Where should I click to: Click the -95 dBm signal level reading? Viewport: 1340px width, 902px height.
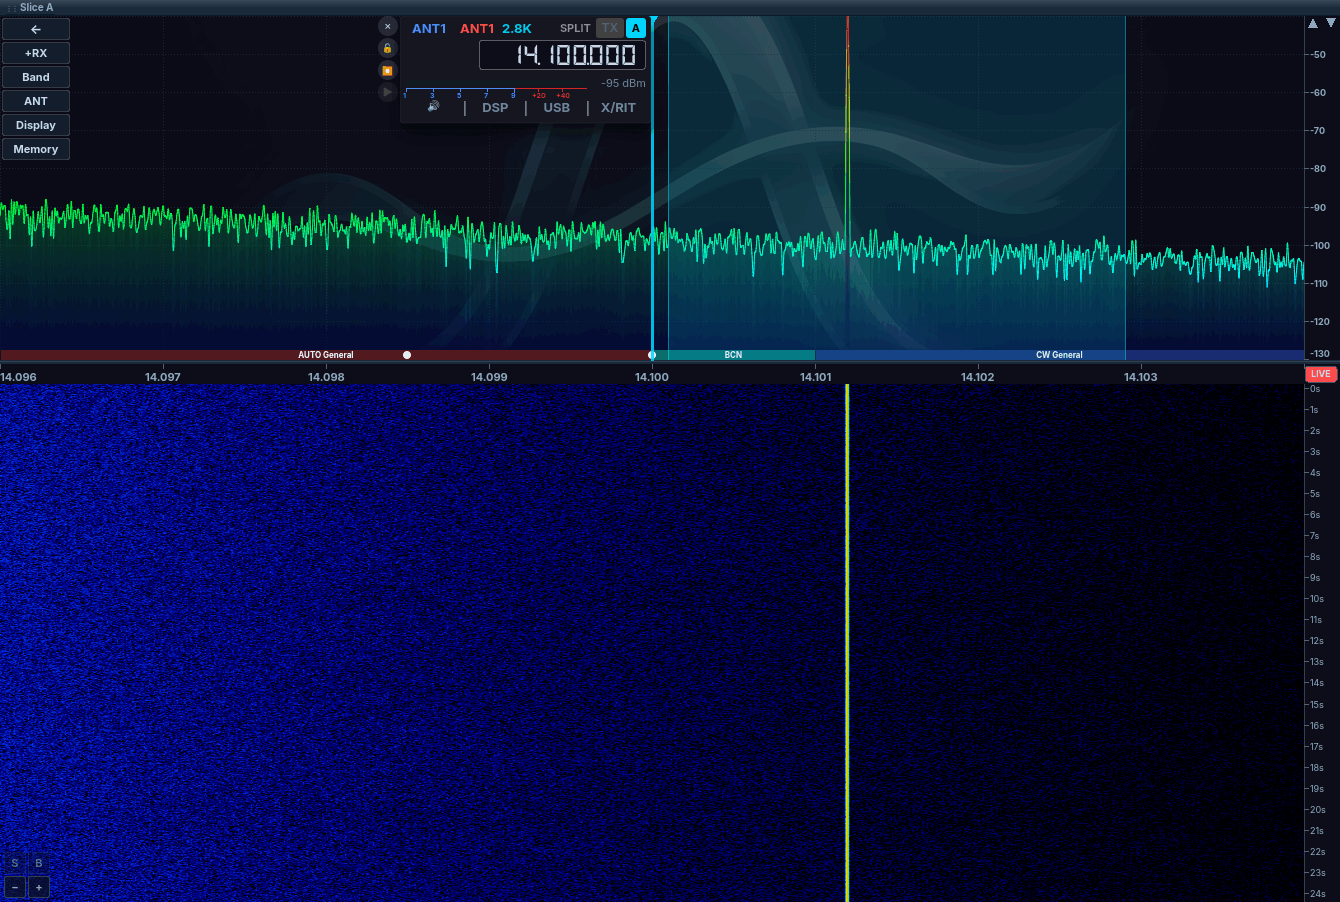tap(623, 83)
